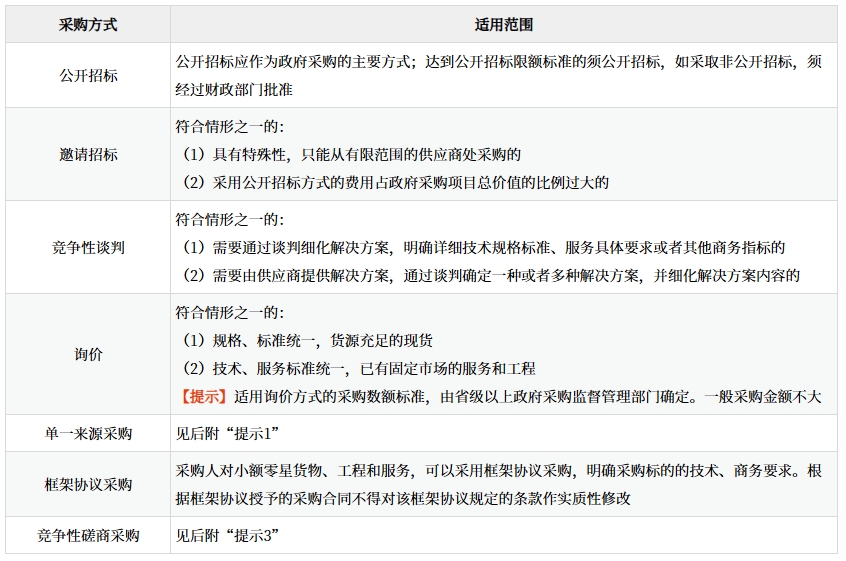Select the 框架协议采购 row label
846x561 pixels.
coord(87,484)
